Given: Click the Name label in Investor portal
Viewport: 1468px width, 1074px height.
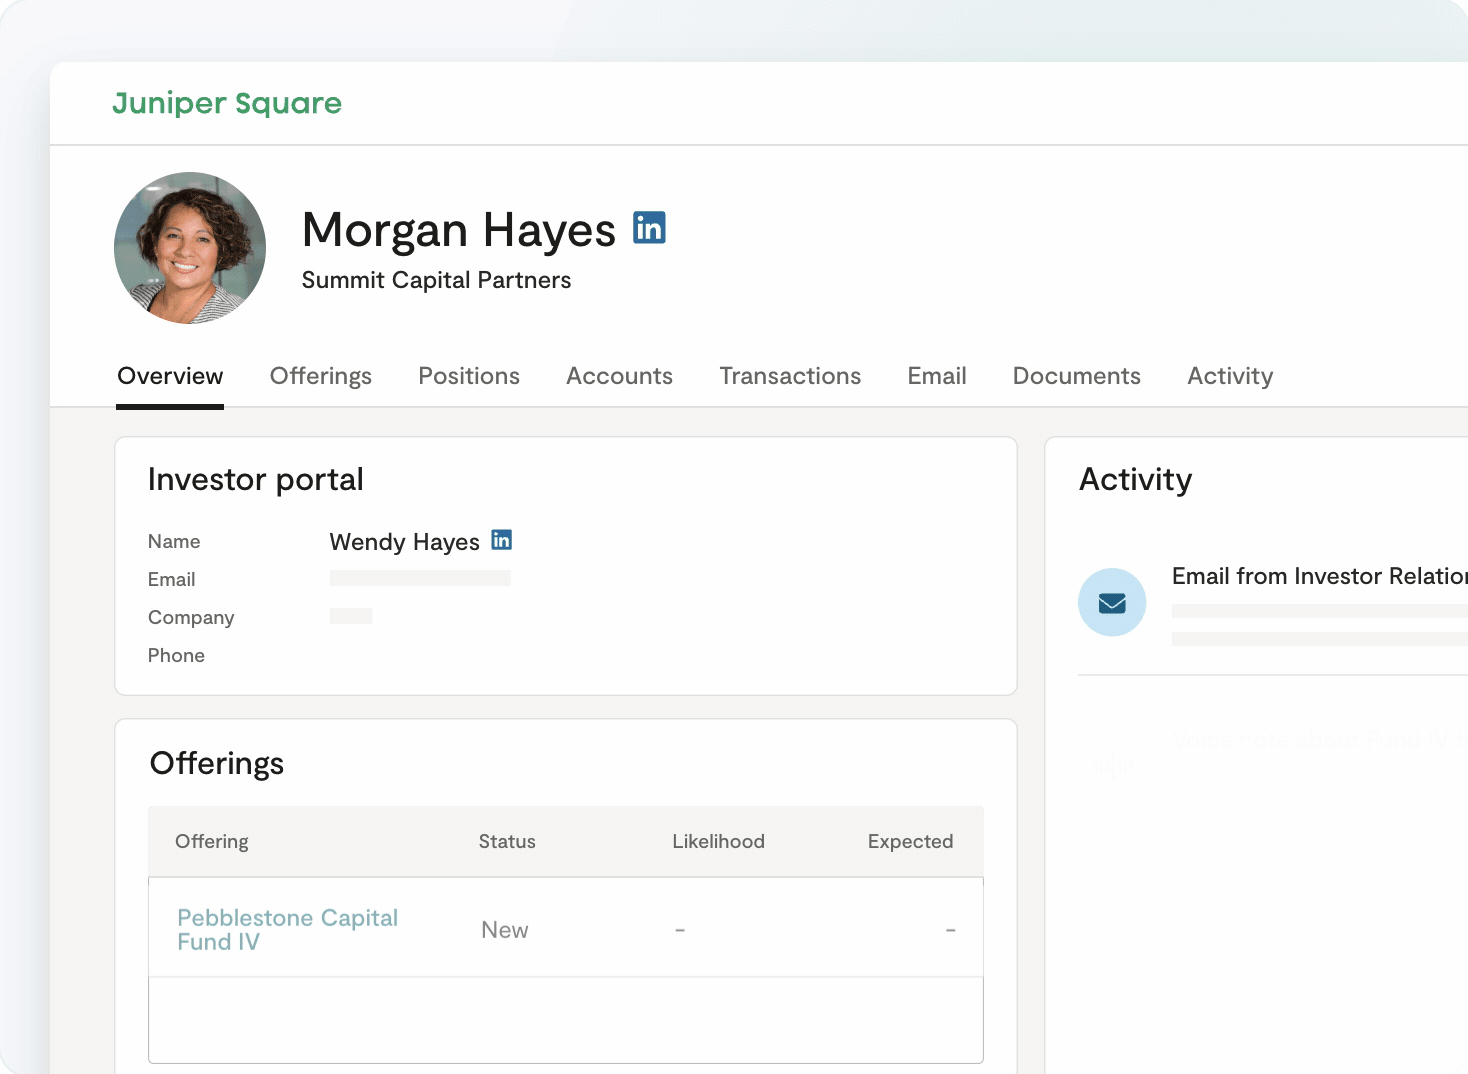Looking at the screenshot, I should click(x=174, y=542).
